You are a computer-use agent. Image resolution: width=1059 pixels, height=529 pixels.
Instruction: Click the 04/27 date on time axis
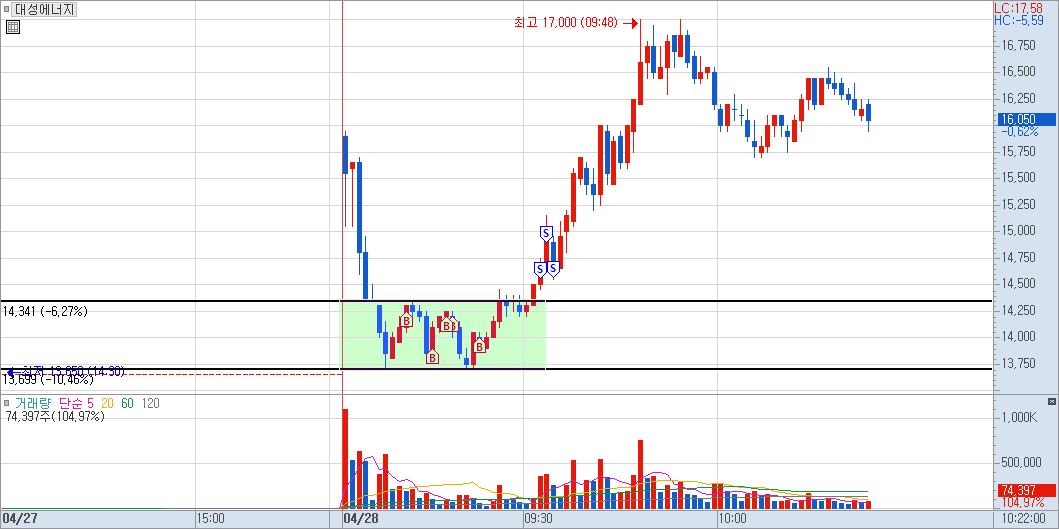18,518
